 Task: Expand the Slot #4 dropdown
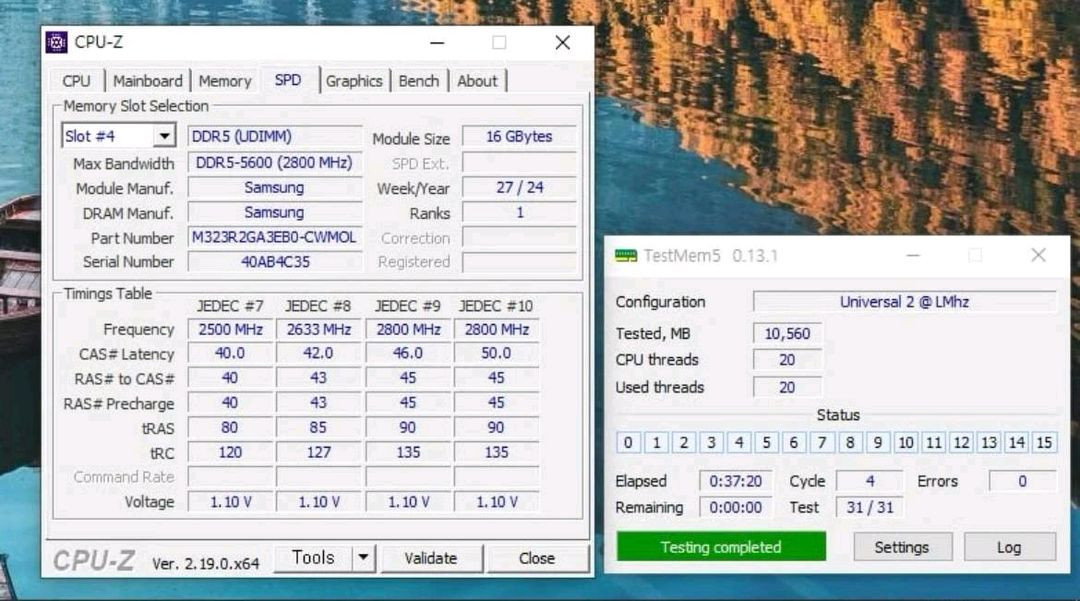(164, 136)
